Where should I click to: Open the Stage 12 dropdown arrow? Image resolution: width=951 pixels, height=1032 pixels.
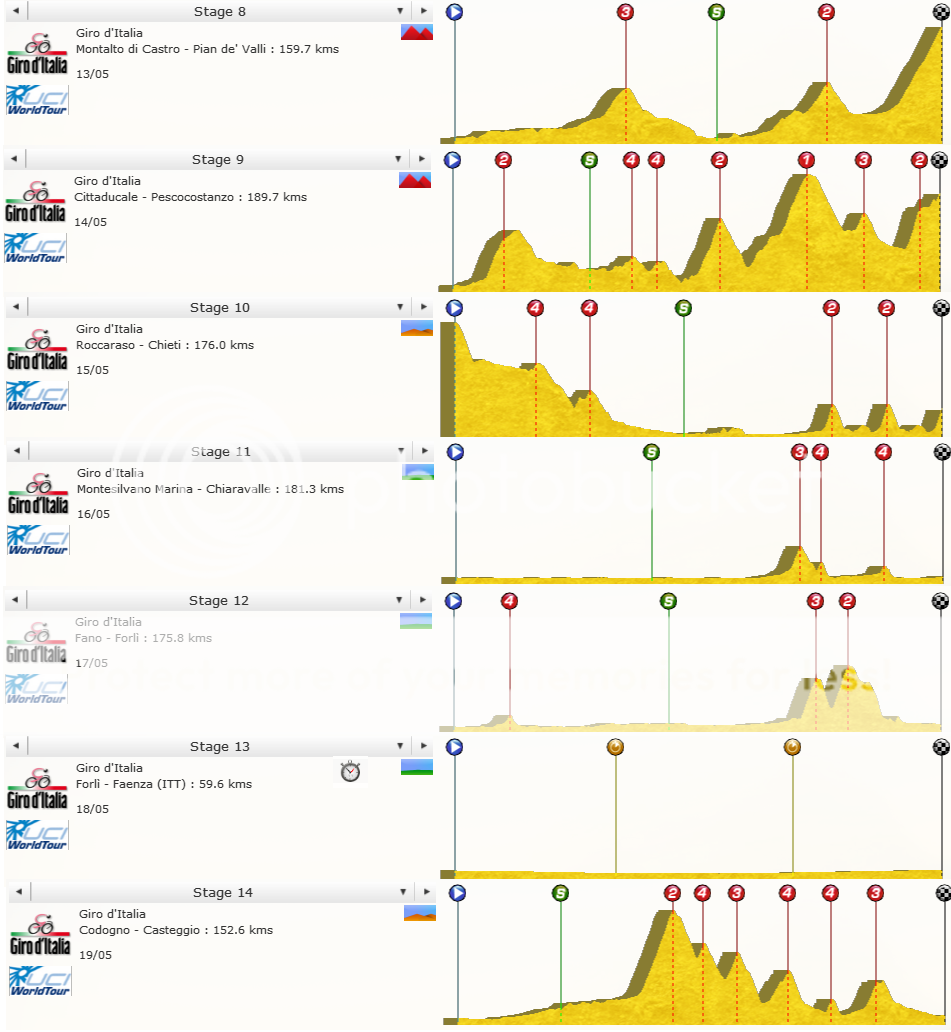(400, 600)
